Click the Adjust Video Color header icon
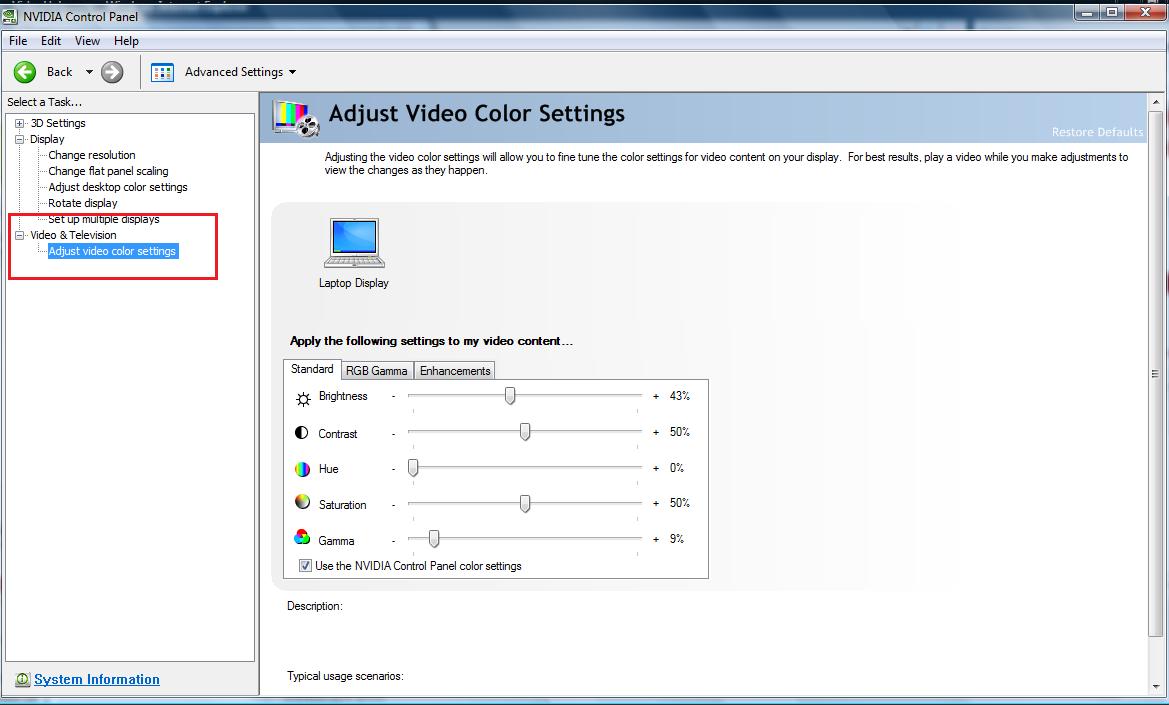The image size is (1169, 705). point(296,118)
